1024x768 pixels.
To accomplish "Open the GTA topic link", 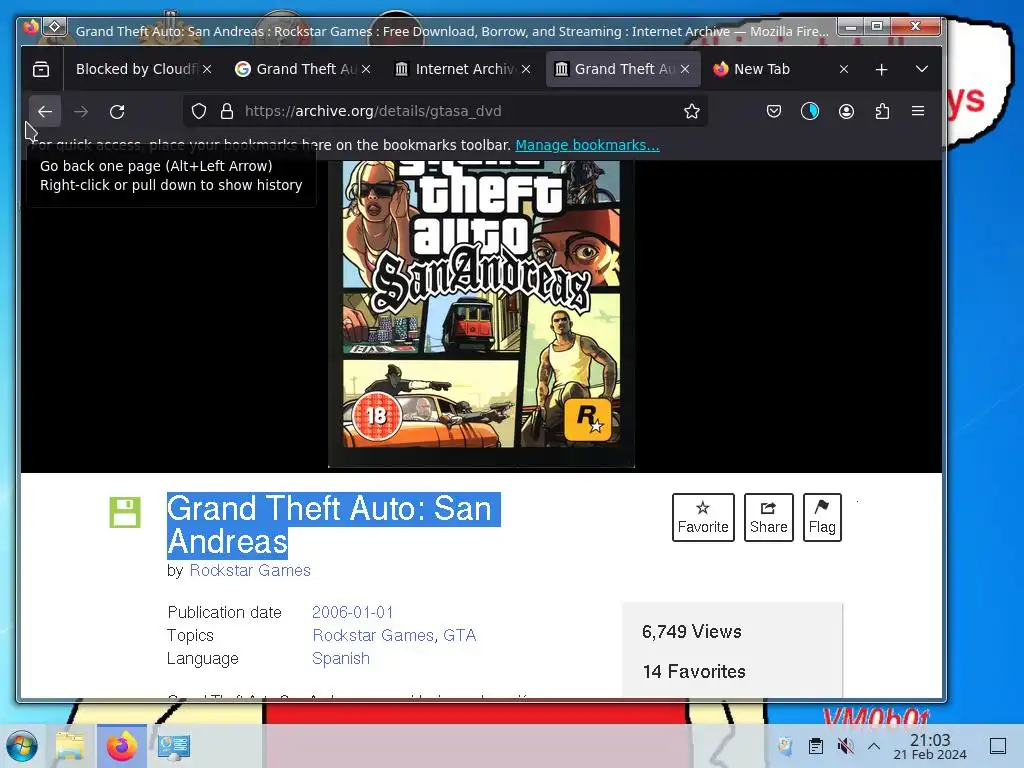I will click(460, 635).
